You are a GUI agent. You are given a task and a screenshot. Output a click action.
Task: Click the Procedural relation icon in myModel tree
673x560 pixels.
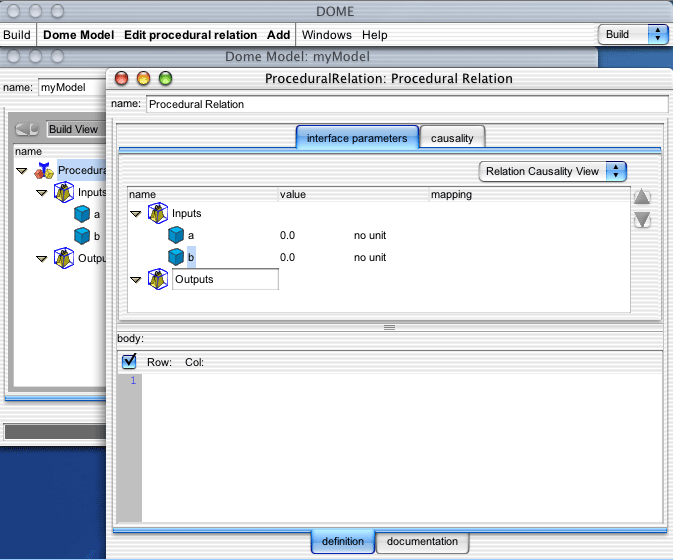44,170
